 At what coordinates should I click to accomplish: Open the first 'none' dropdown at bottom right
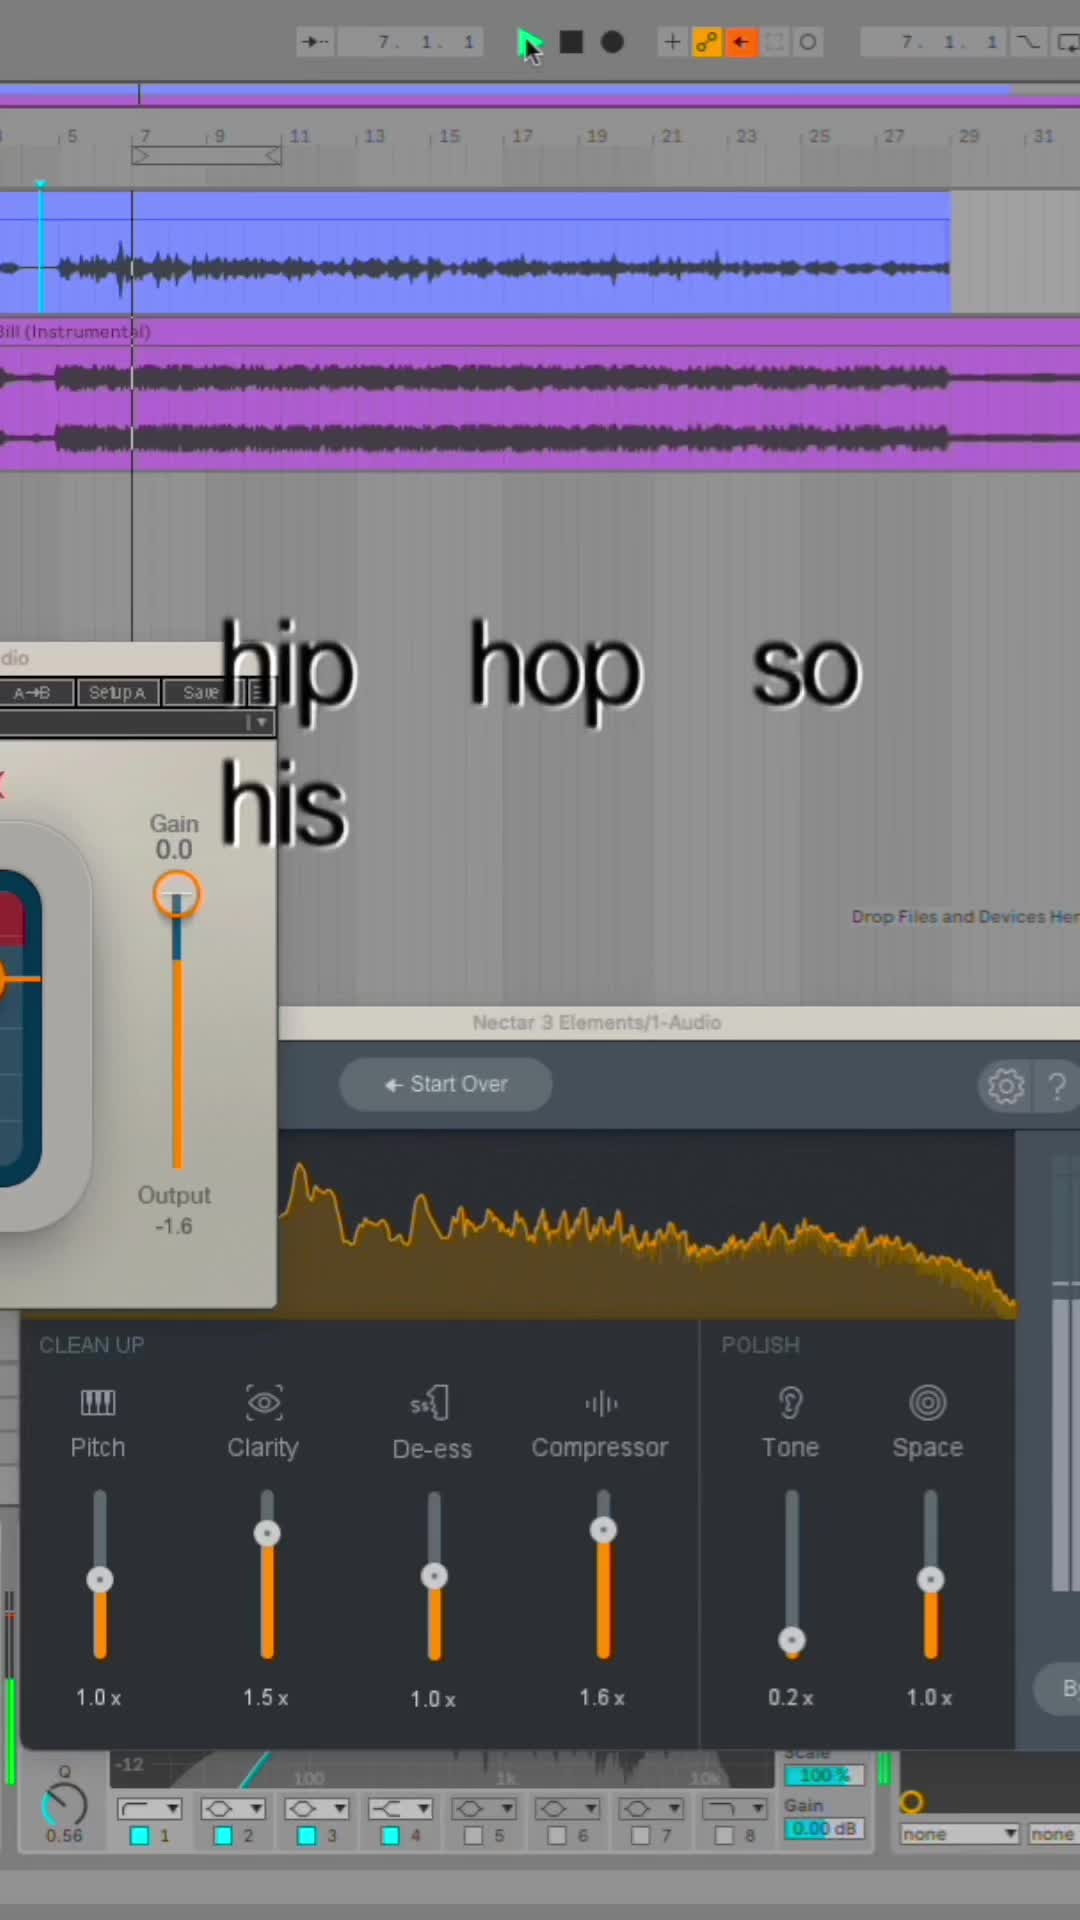(x=959, y=1834)
